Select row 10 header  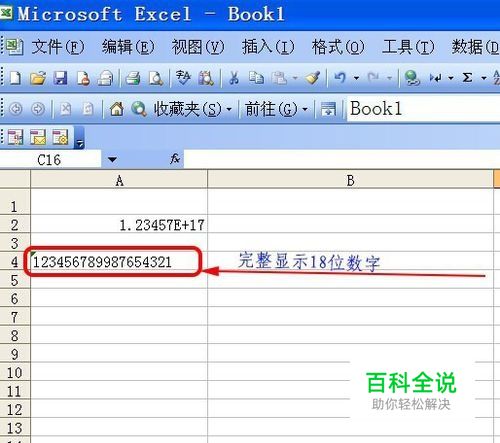(x=15, y=372)
